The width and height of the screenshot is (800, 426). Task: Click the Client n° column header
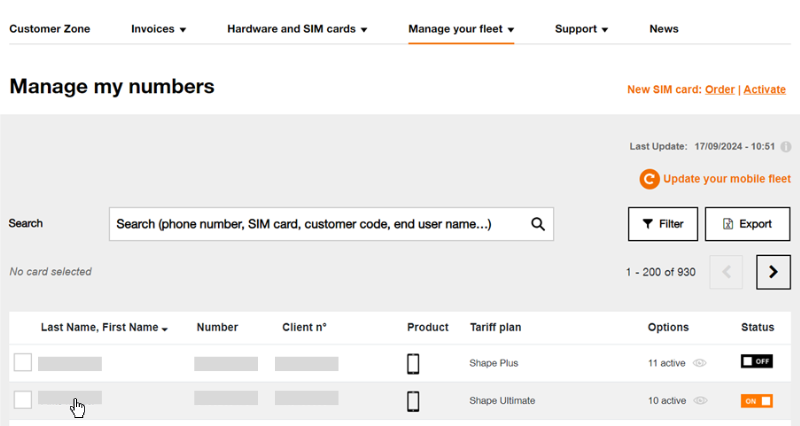pos(305,328)
